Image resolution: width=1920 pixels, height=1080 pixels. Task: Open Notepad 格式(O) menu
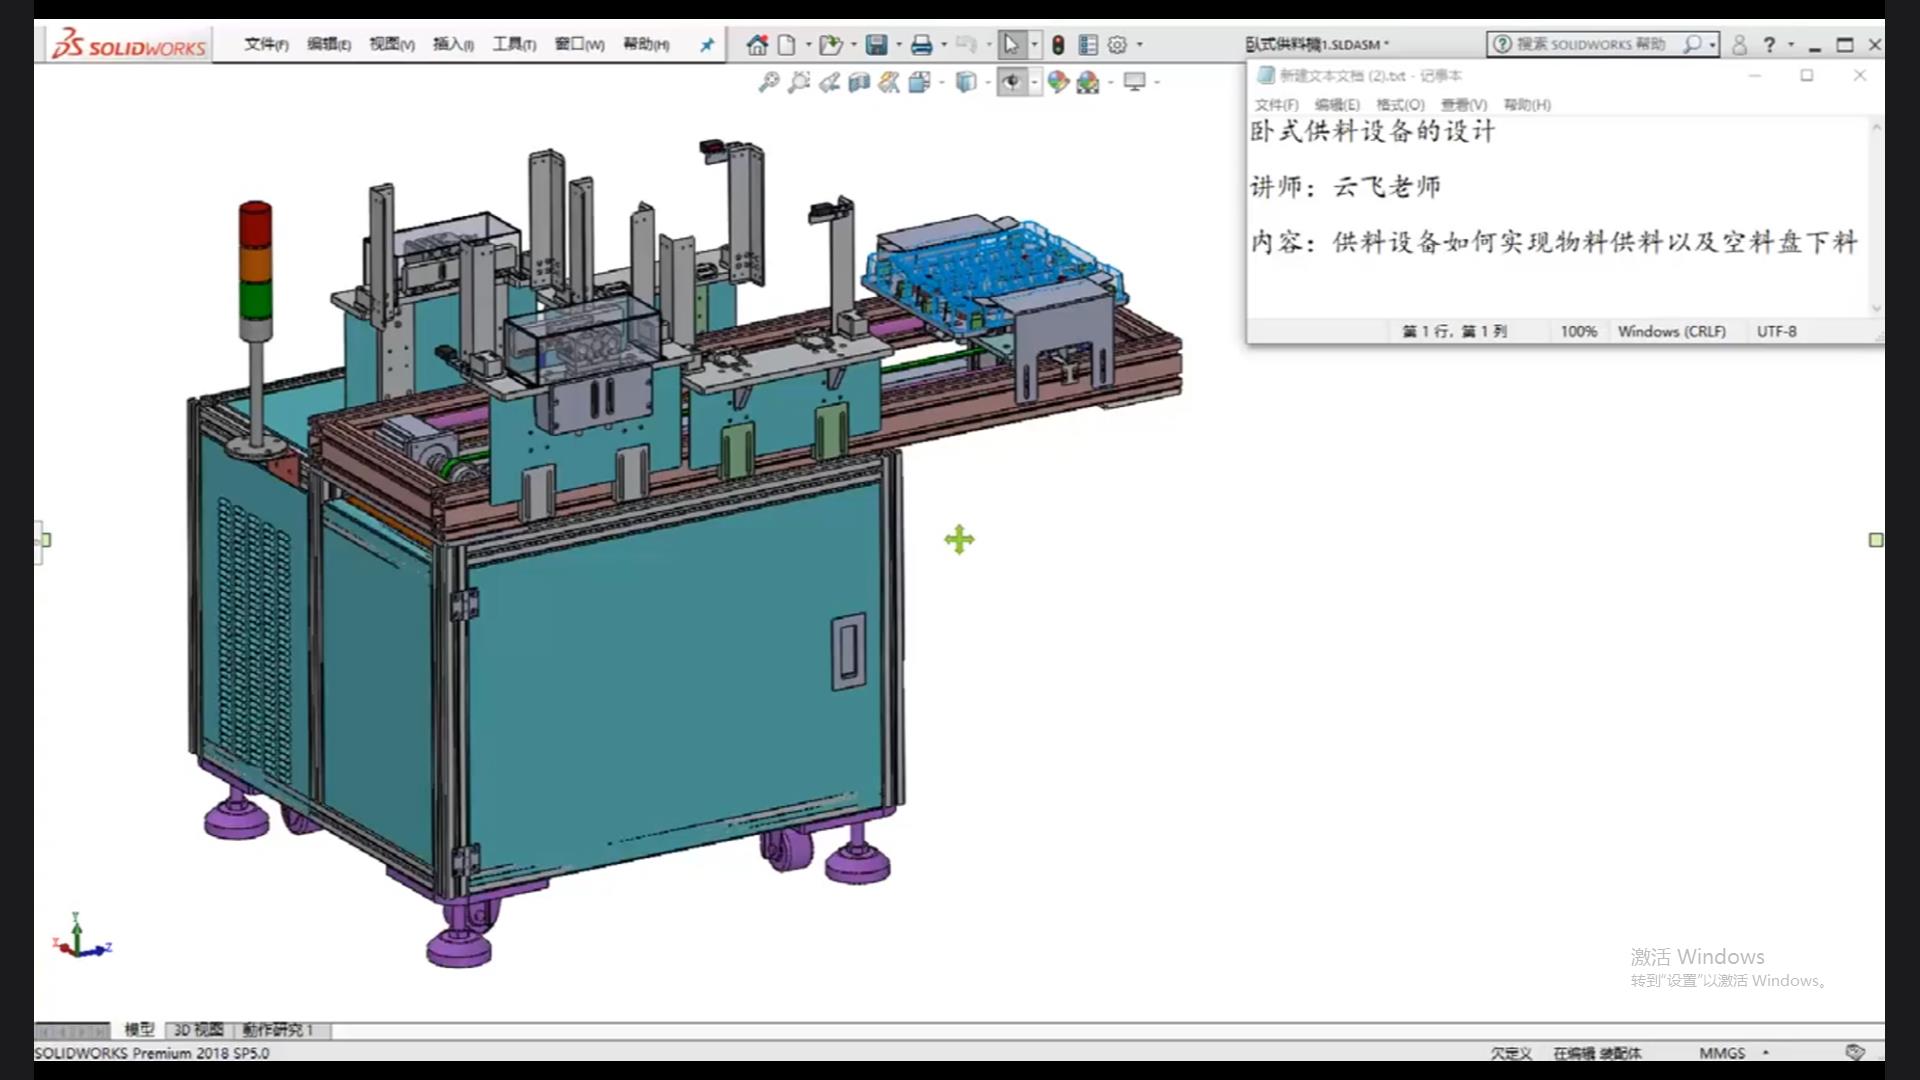coord(1400,105)
